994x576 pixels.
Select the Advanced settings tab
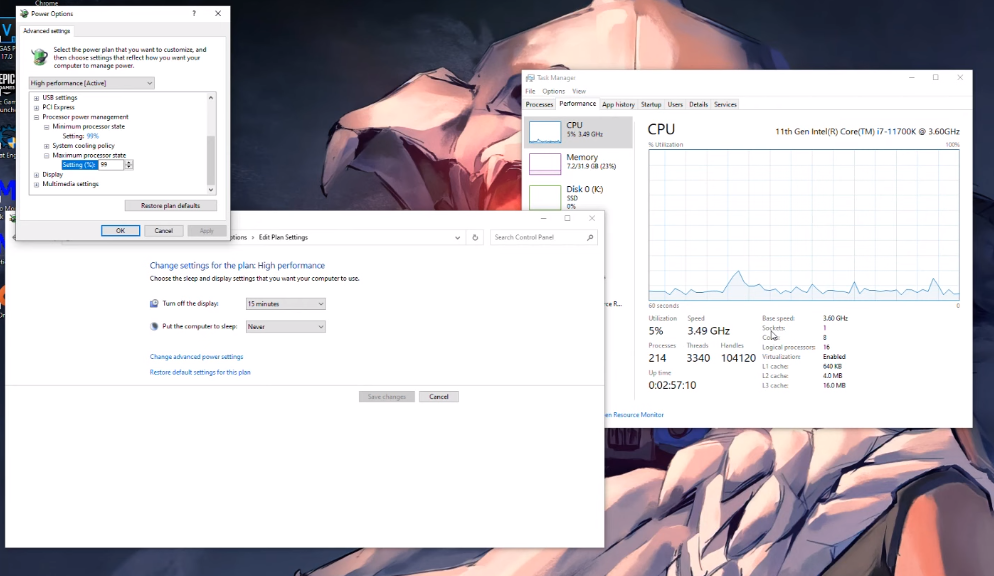(x=46, y=30)
